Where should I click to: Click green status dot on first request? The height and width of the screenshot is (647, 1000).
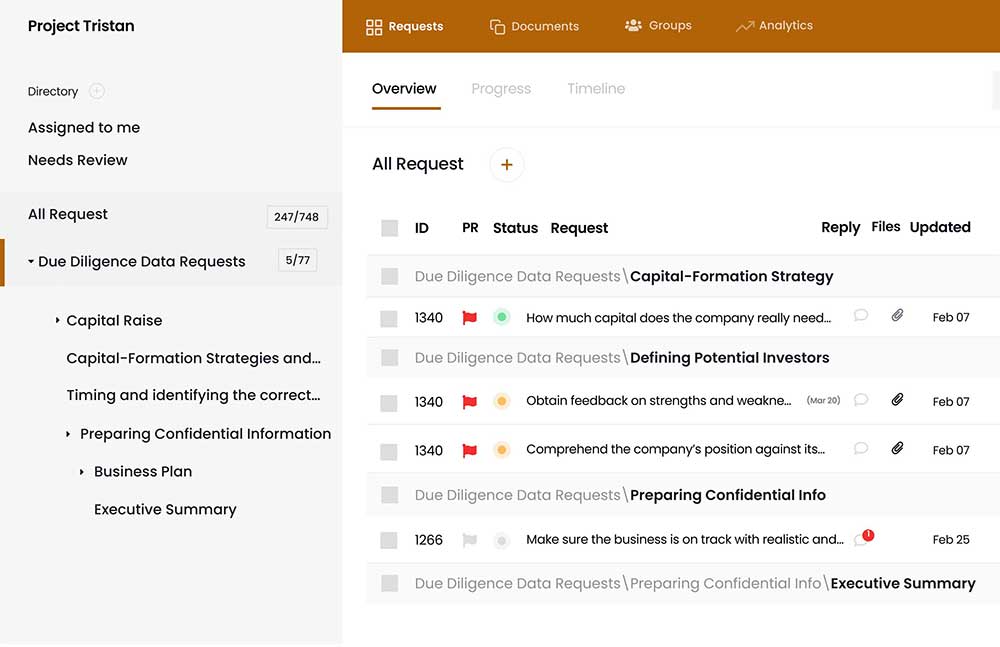(502, 318)
